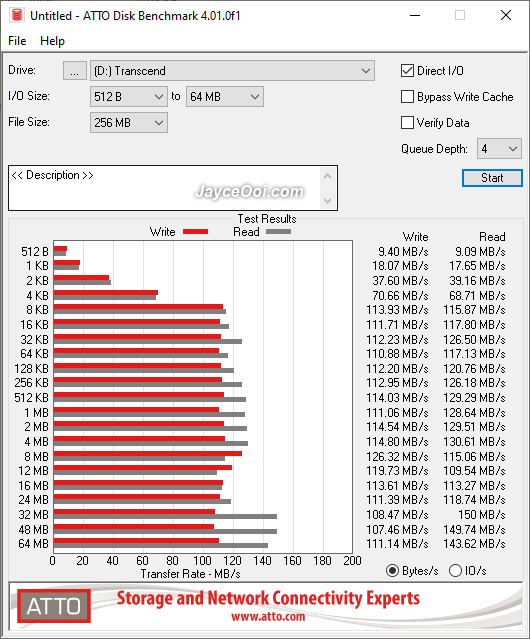Open the Help menu
Viewport: 530px width, 639px height.
[x=52, y=41]
